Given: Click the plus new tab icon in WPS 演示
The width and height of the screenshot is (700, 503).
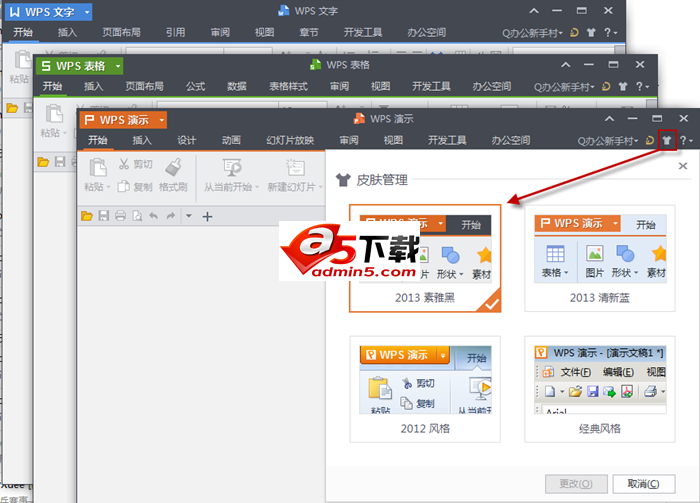Looking at the screenshot, I should (x=207, y=217).
